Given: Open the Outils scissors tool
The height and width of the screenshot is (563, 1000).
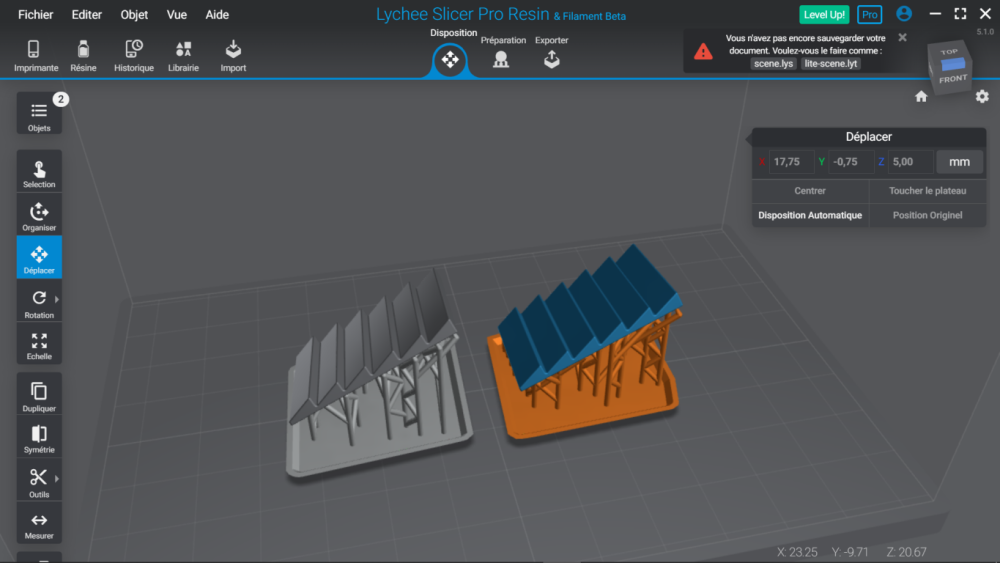Looking at the screenshot, I should (39, 481).
